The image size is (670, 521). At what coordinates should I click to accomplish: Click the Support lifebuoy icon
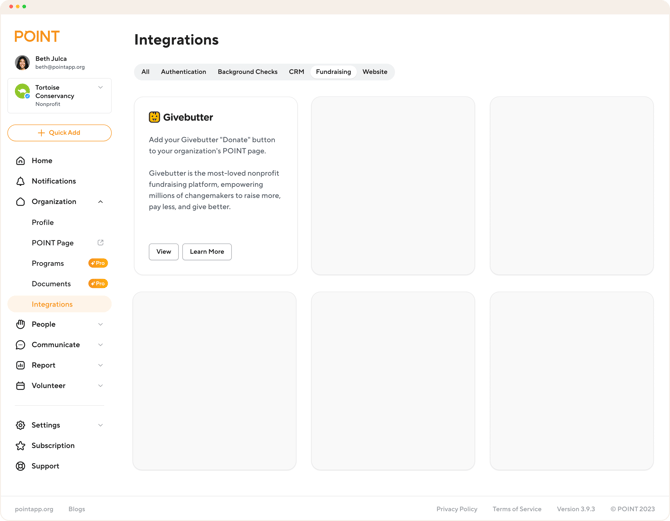20,466
